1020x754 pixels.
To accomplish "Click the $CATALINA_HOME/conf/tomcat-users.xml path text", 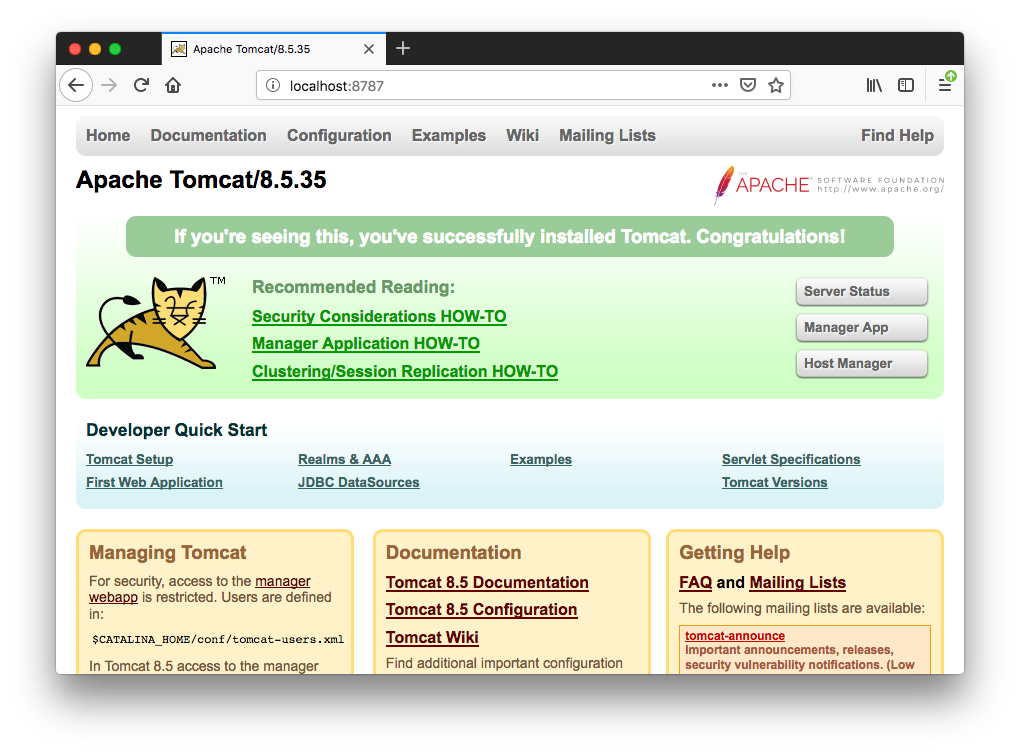I will click(x=218, y=640).
